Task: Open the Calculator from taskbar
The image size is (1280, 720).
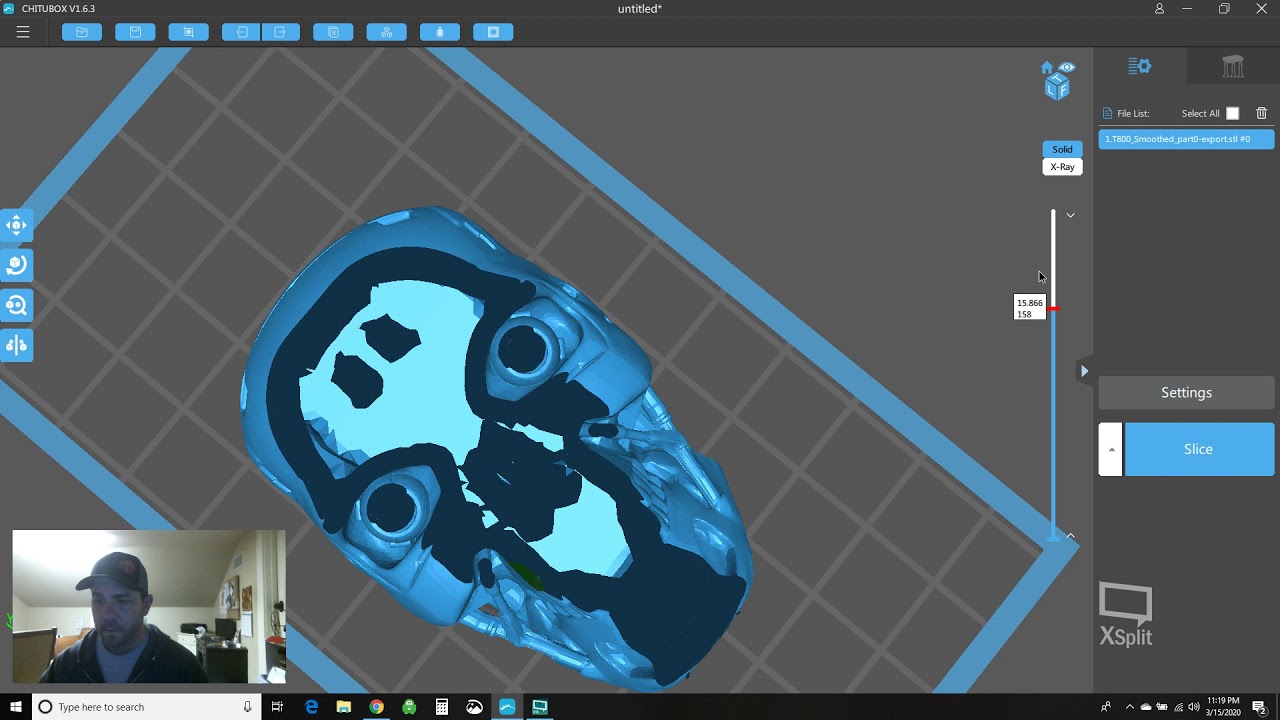Action: coord(441,707)
